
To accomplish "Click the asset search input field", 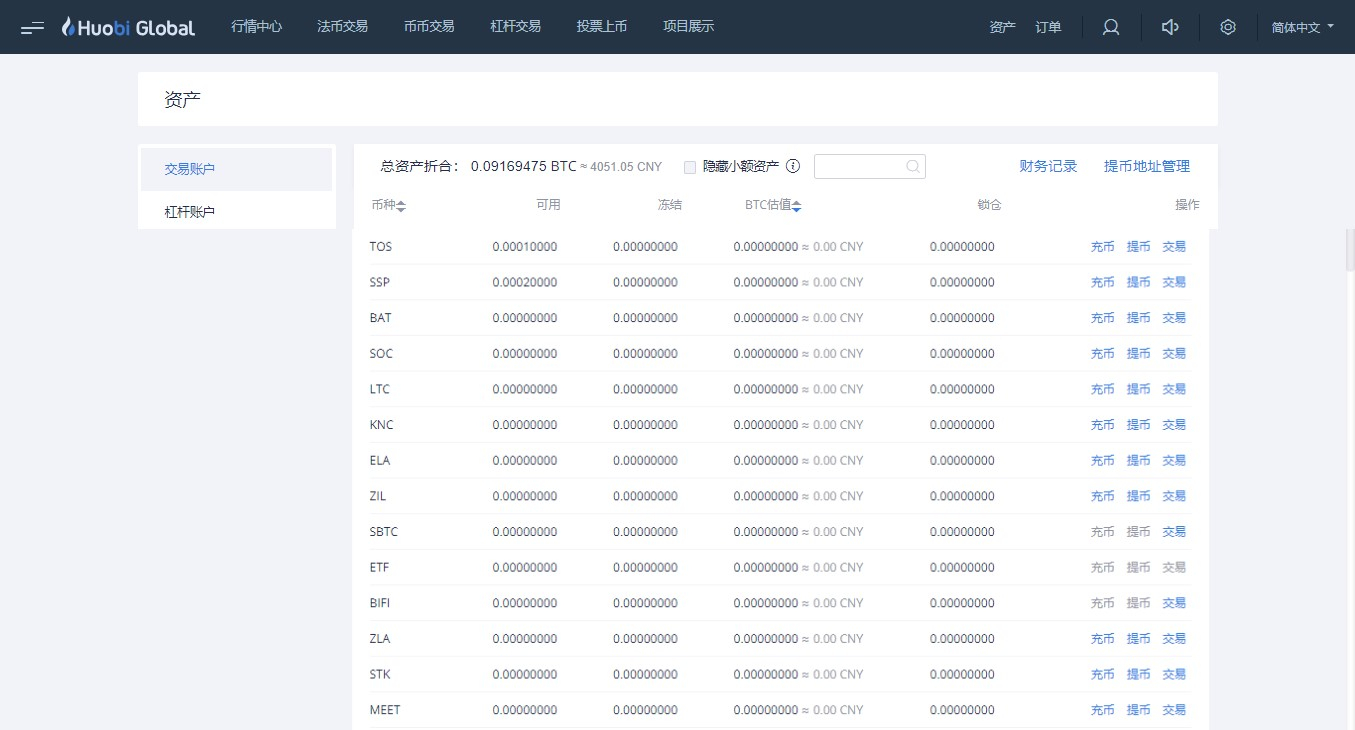I will [870, 167].
